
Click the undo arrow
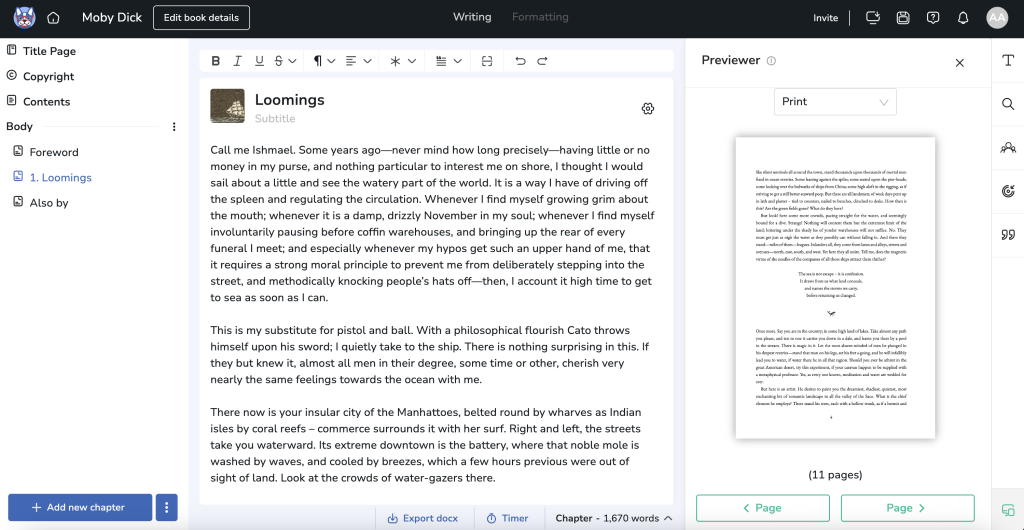point(520,61)
